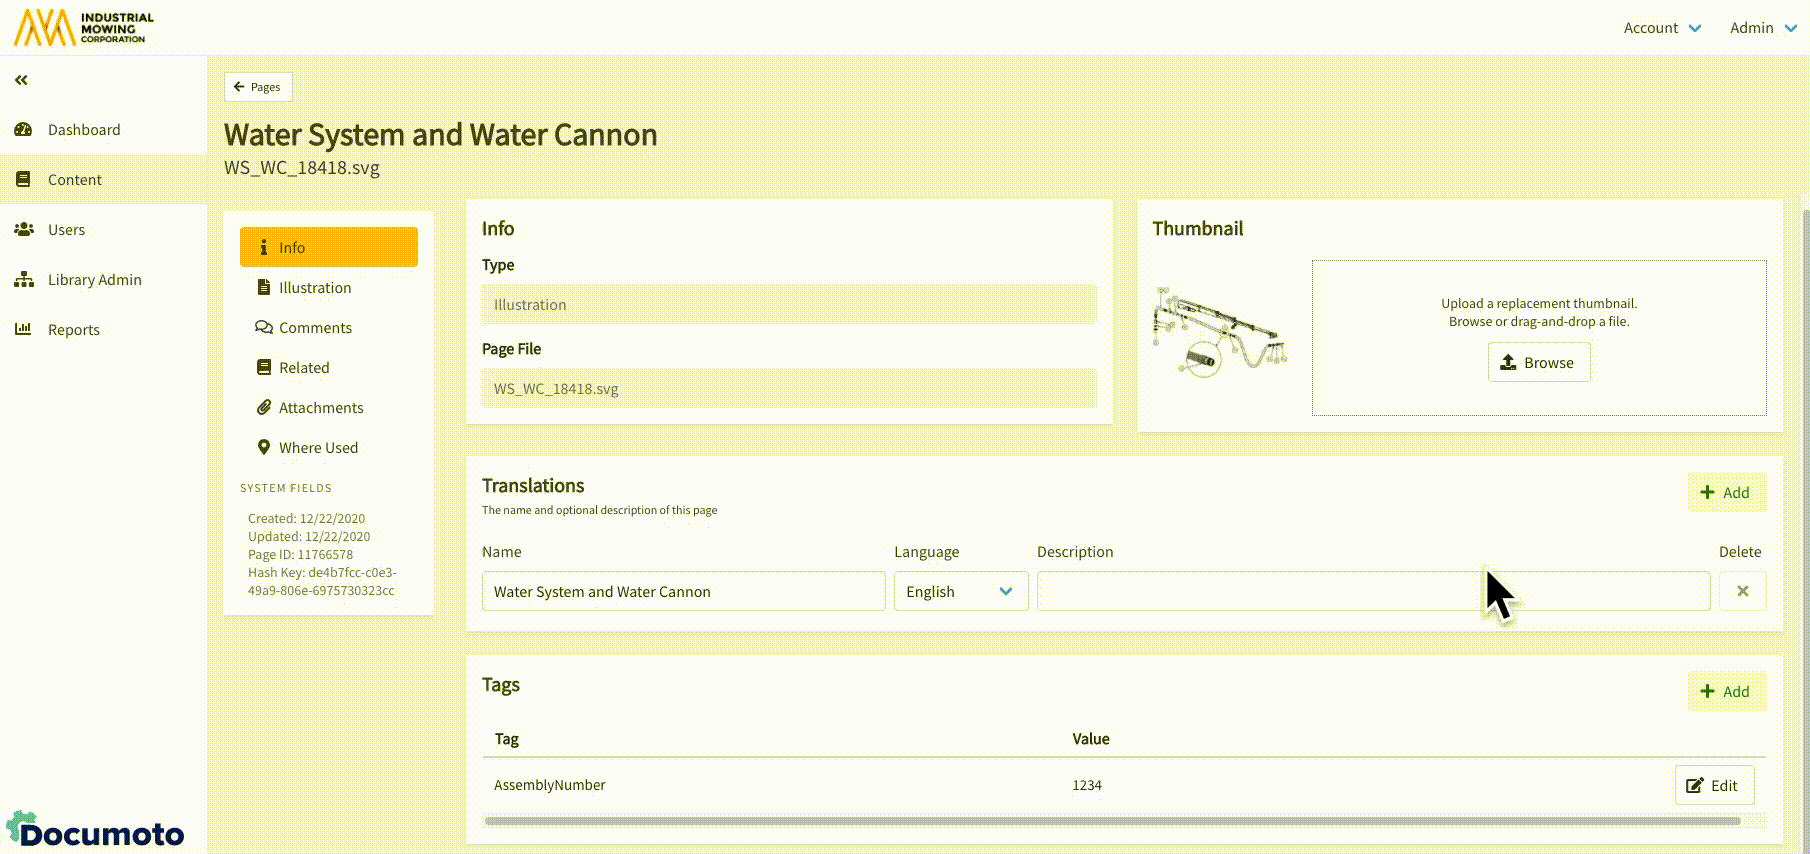Collapse the sidebar with double-chevron icon
The width and height of the screenshot is (1810, 854).
tap(21, 80)
